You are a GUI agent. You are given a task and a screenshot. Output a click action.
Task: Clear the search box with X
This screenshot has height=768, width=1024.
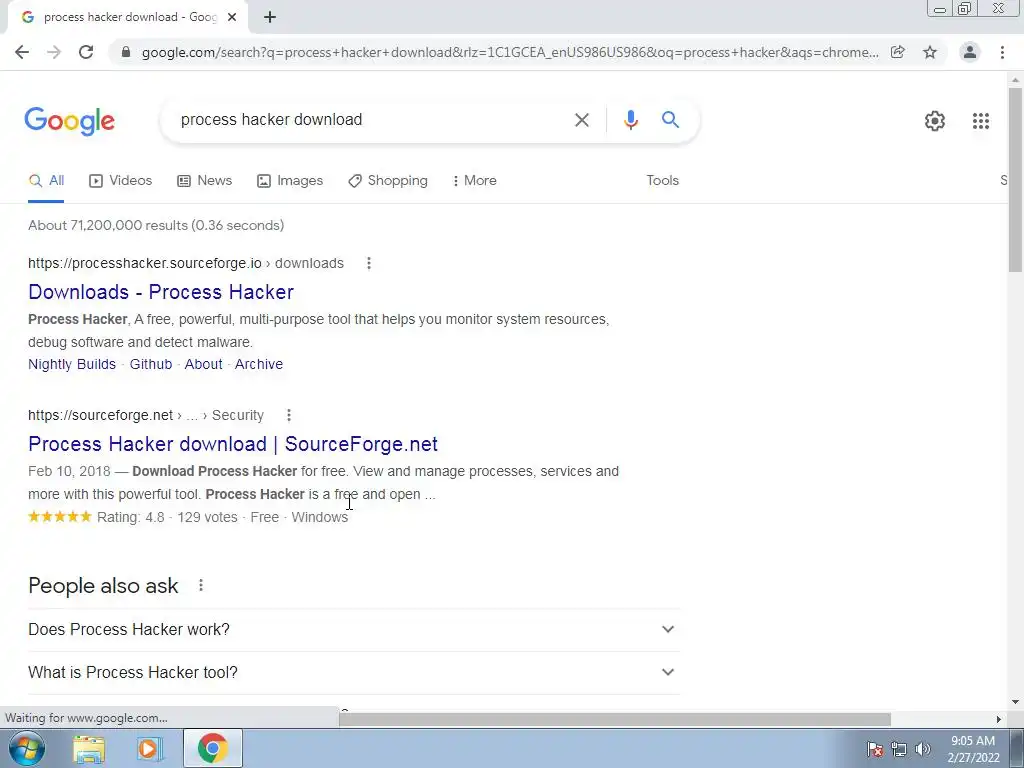(x=581, y=120)
